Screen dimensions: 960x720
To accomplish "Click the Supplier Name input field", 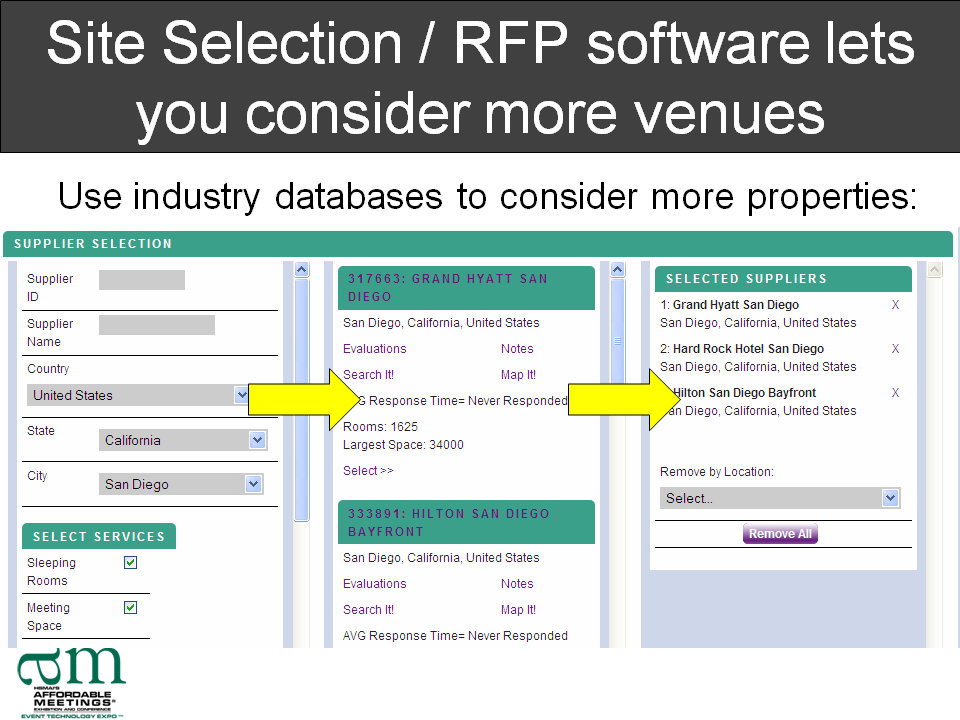I will pyautogui.click(x=157, y=325).
